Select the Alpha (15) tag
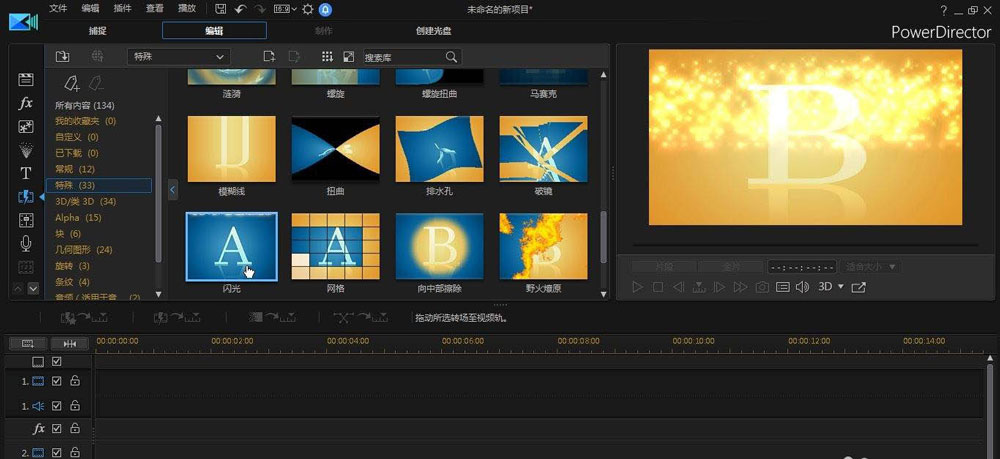This screenshot has height=459, width=1000. 78,217
